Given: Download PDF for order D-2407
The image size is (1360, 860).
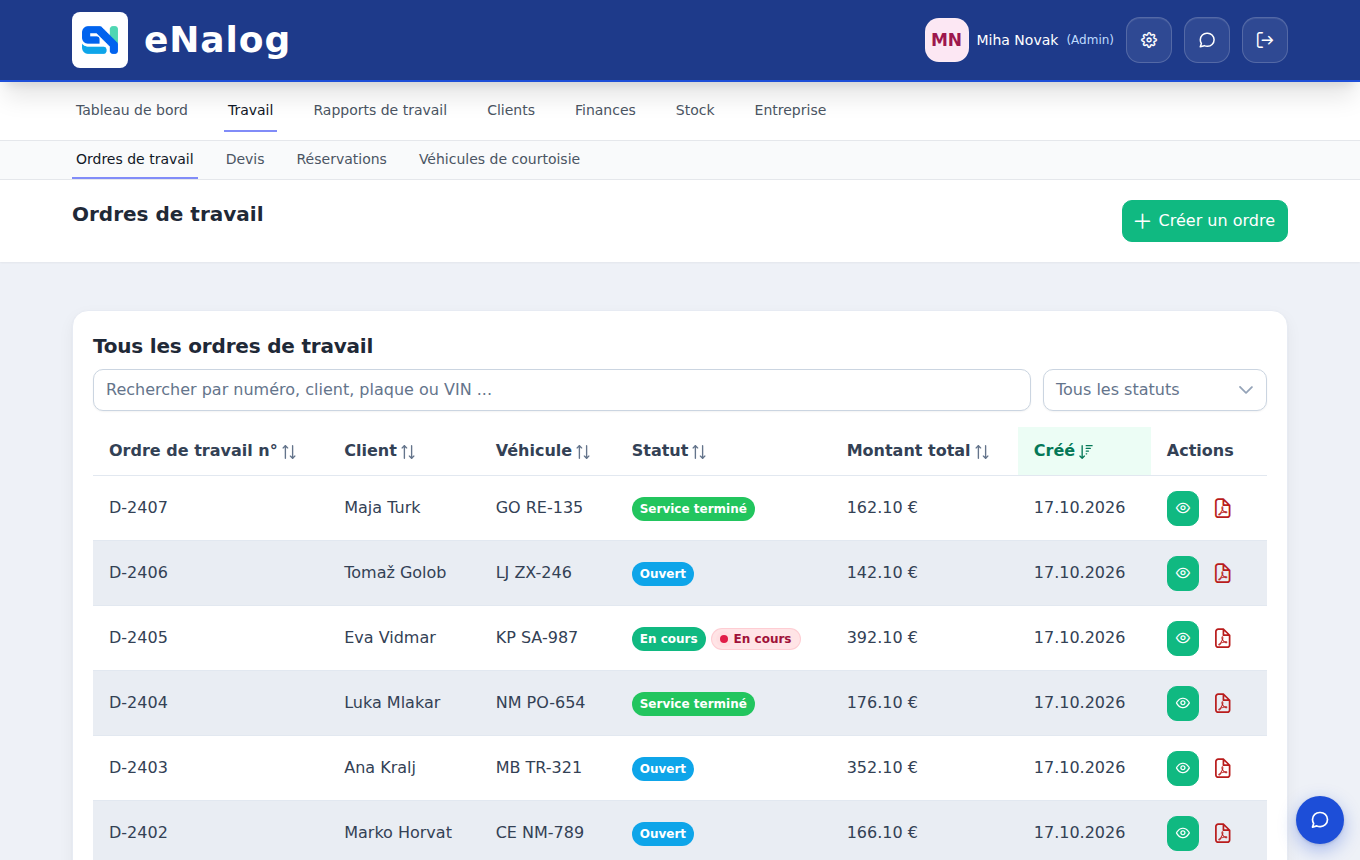Looking at the screenshot, I should click(1222, 508).
